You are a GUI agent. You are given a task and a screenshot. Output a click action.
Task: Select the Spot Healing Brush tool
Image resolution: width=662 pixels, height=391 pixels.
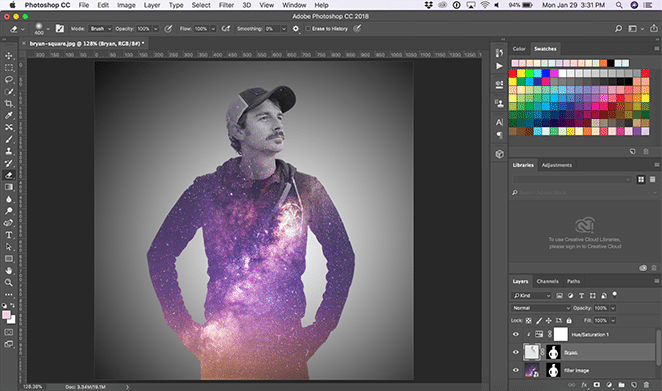coord(8,127)
